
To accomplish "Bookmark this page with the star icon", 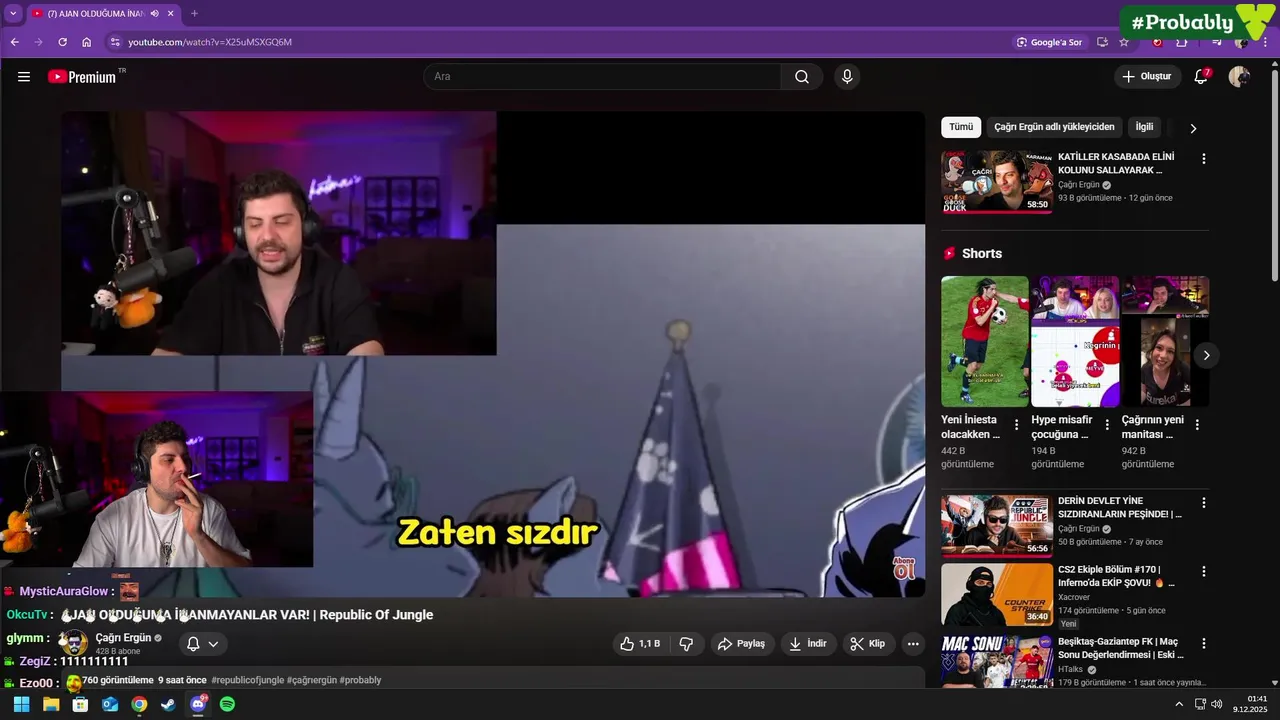I will point(1124,42).
